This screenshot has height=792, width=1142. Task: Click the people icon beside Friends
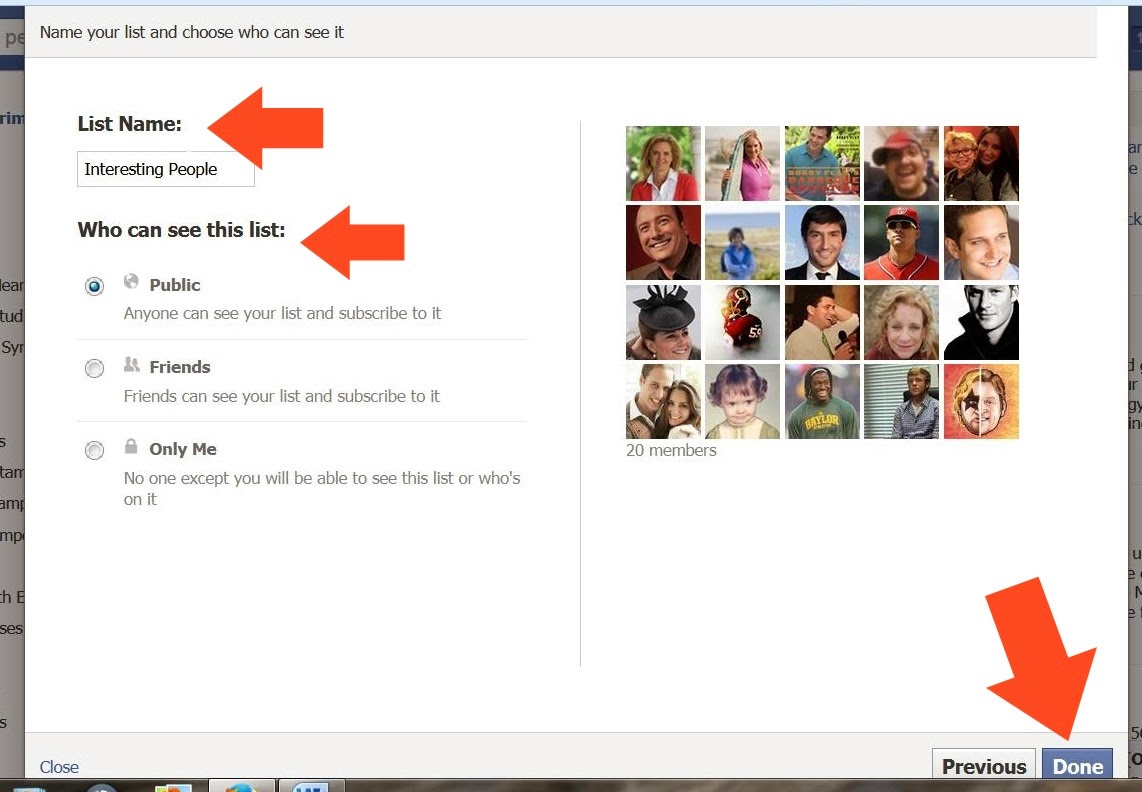[x=131, y=364]
